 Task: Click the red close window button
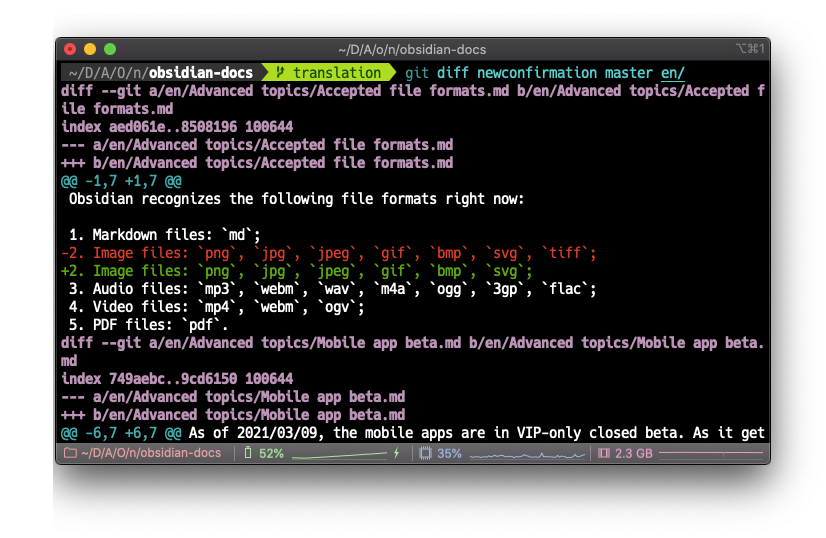[70, 49]
